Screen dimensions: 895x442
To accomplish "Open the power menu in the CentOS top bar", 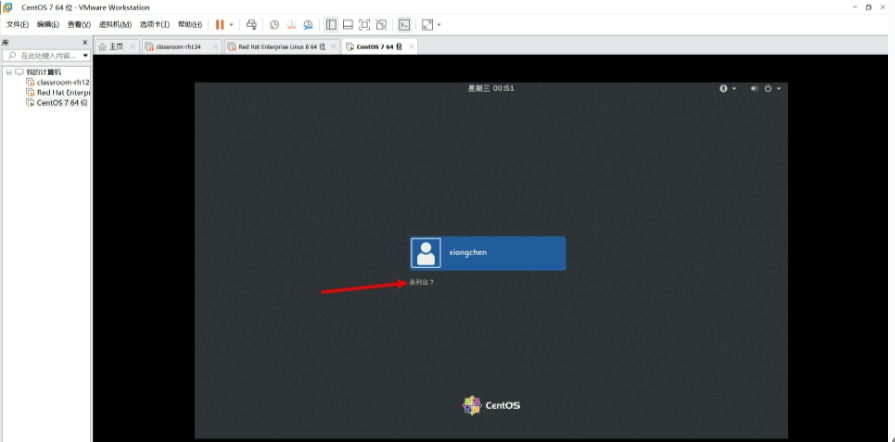I will [772, 89].
